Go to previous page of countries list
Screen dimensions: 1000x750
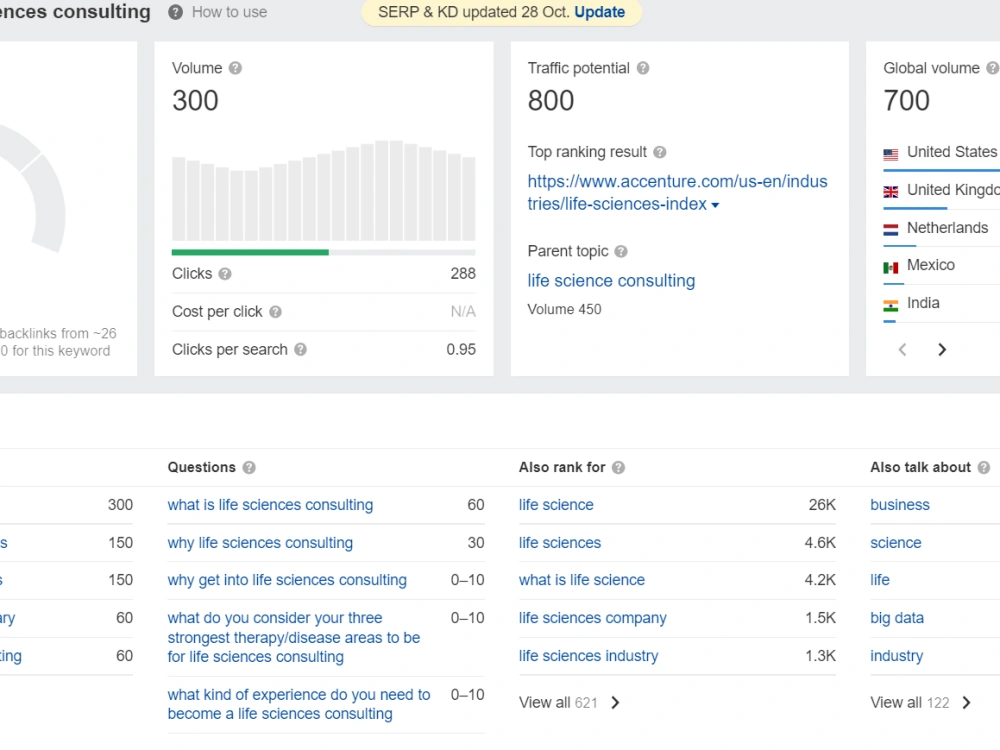(x=902, y=349)
